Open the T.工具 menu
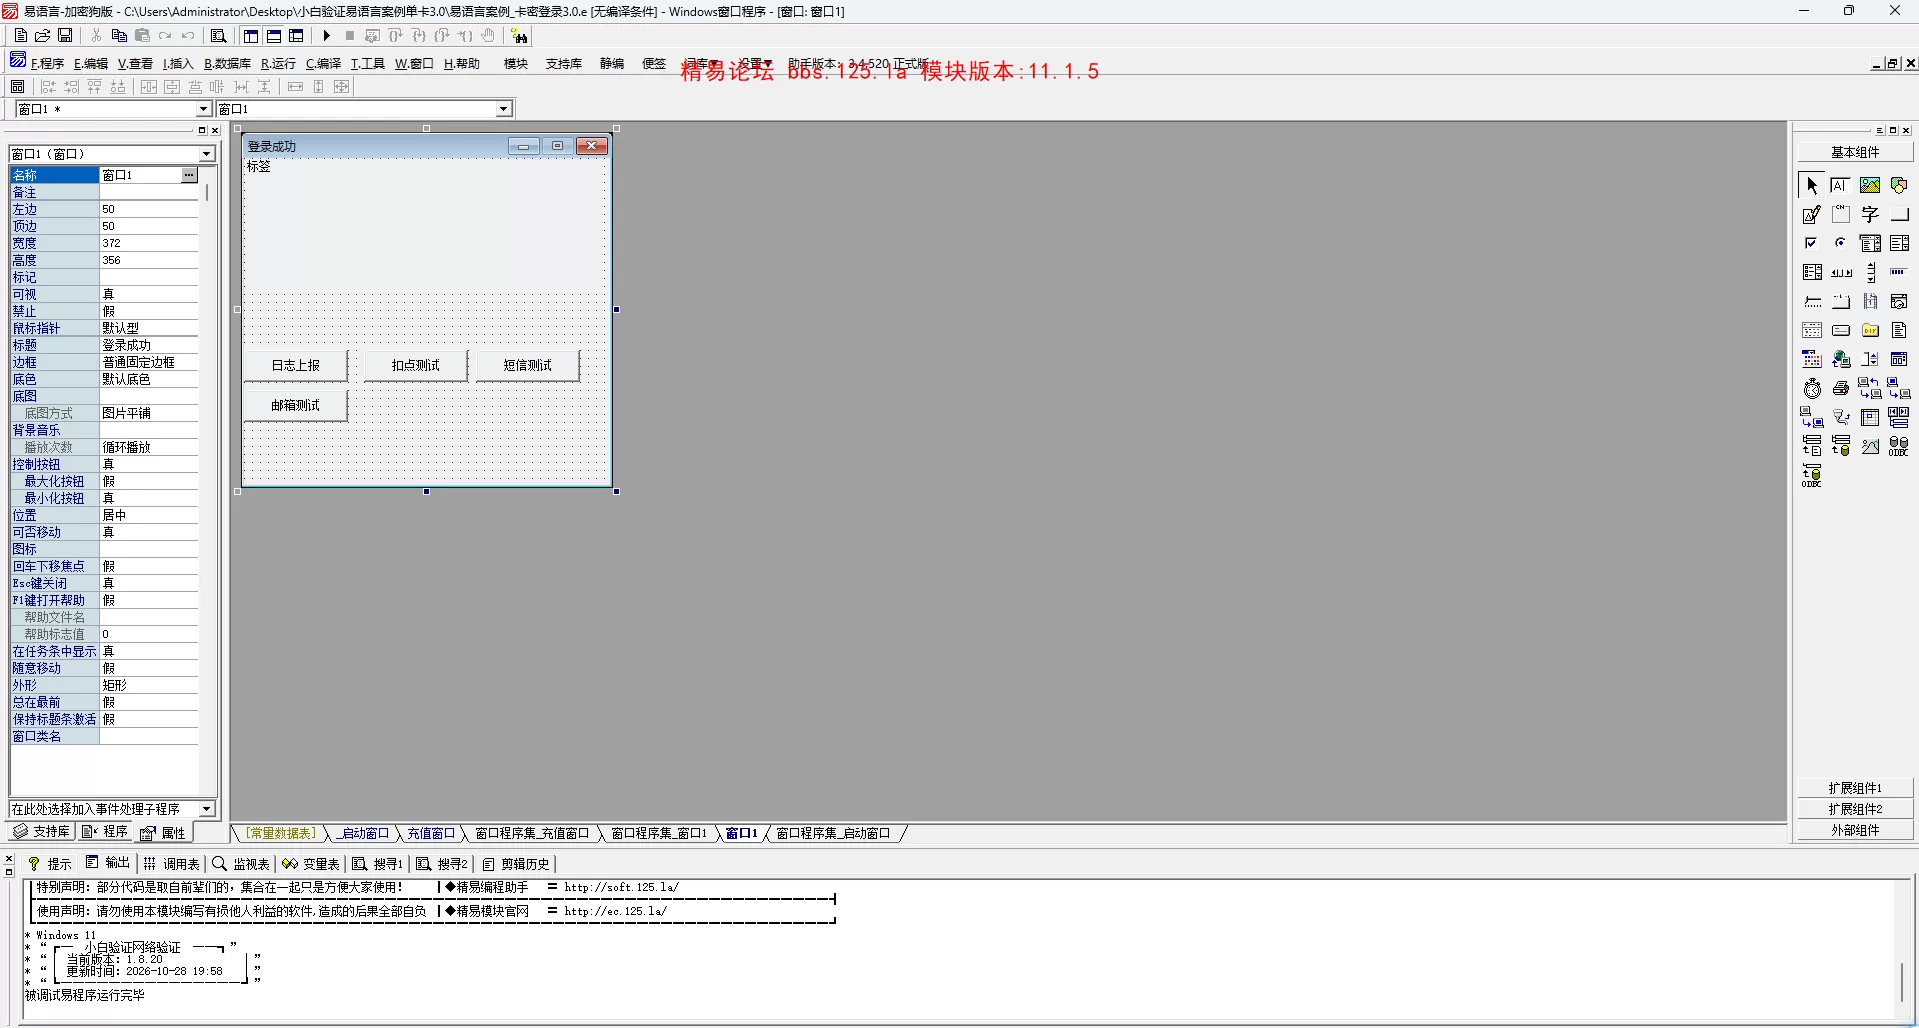1919x1028 pixels. 367,64
